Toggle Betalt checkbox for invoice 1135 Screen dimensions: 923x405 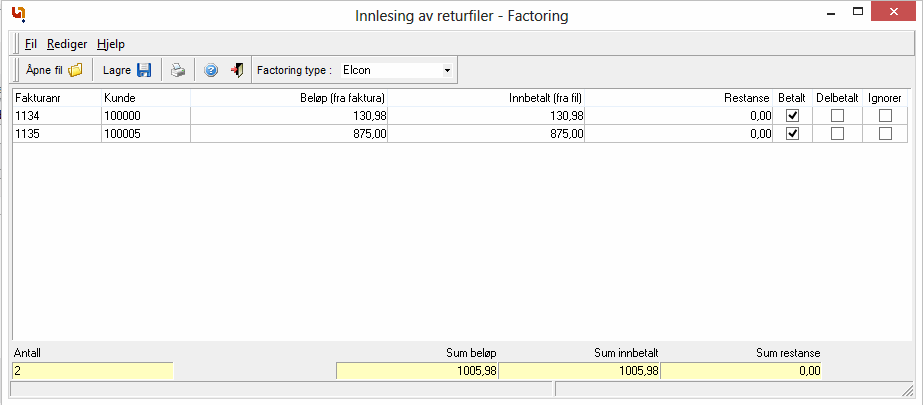tap(793, 134)
